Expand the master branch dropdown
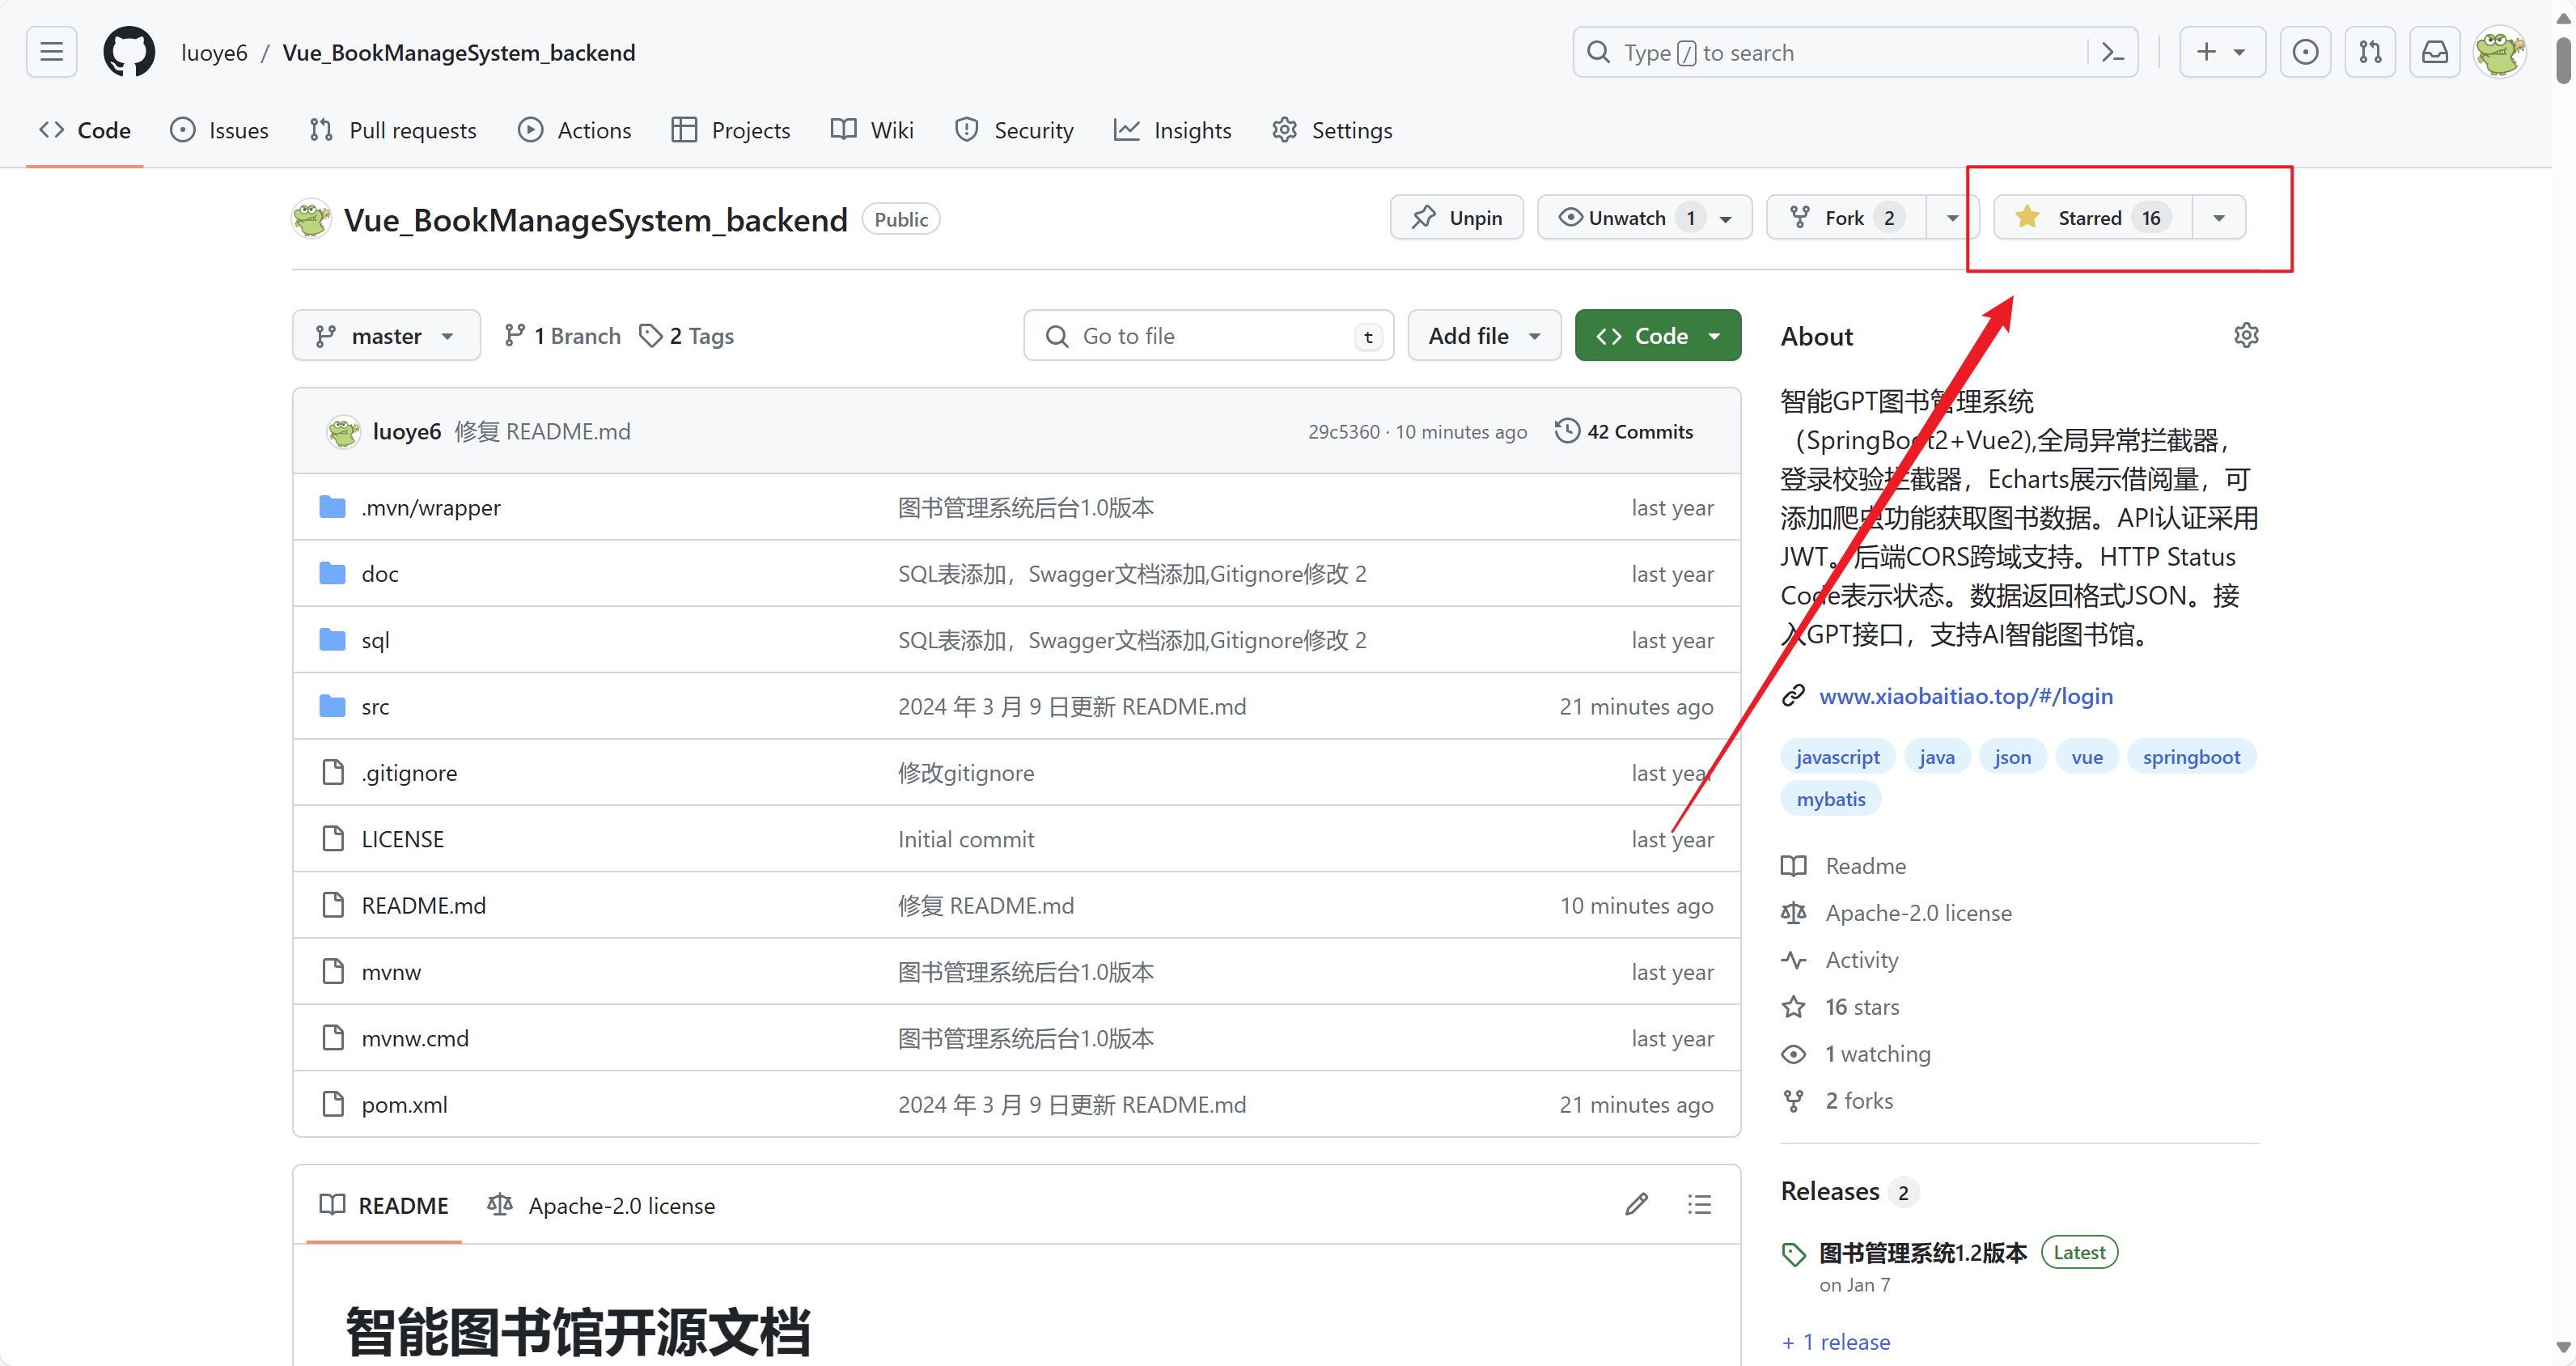This screenshot has height=1366, width=2576. click(386, 336)
